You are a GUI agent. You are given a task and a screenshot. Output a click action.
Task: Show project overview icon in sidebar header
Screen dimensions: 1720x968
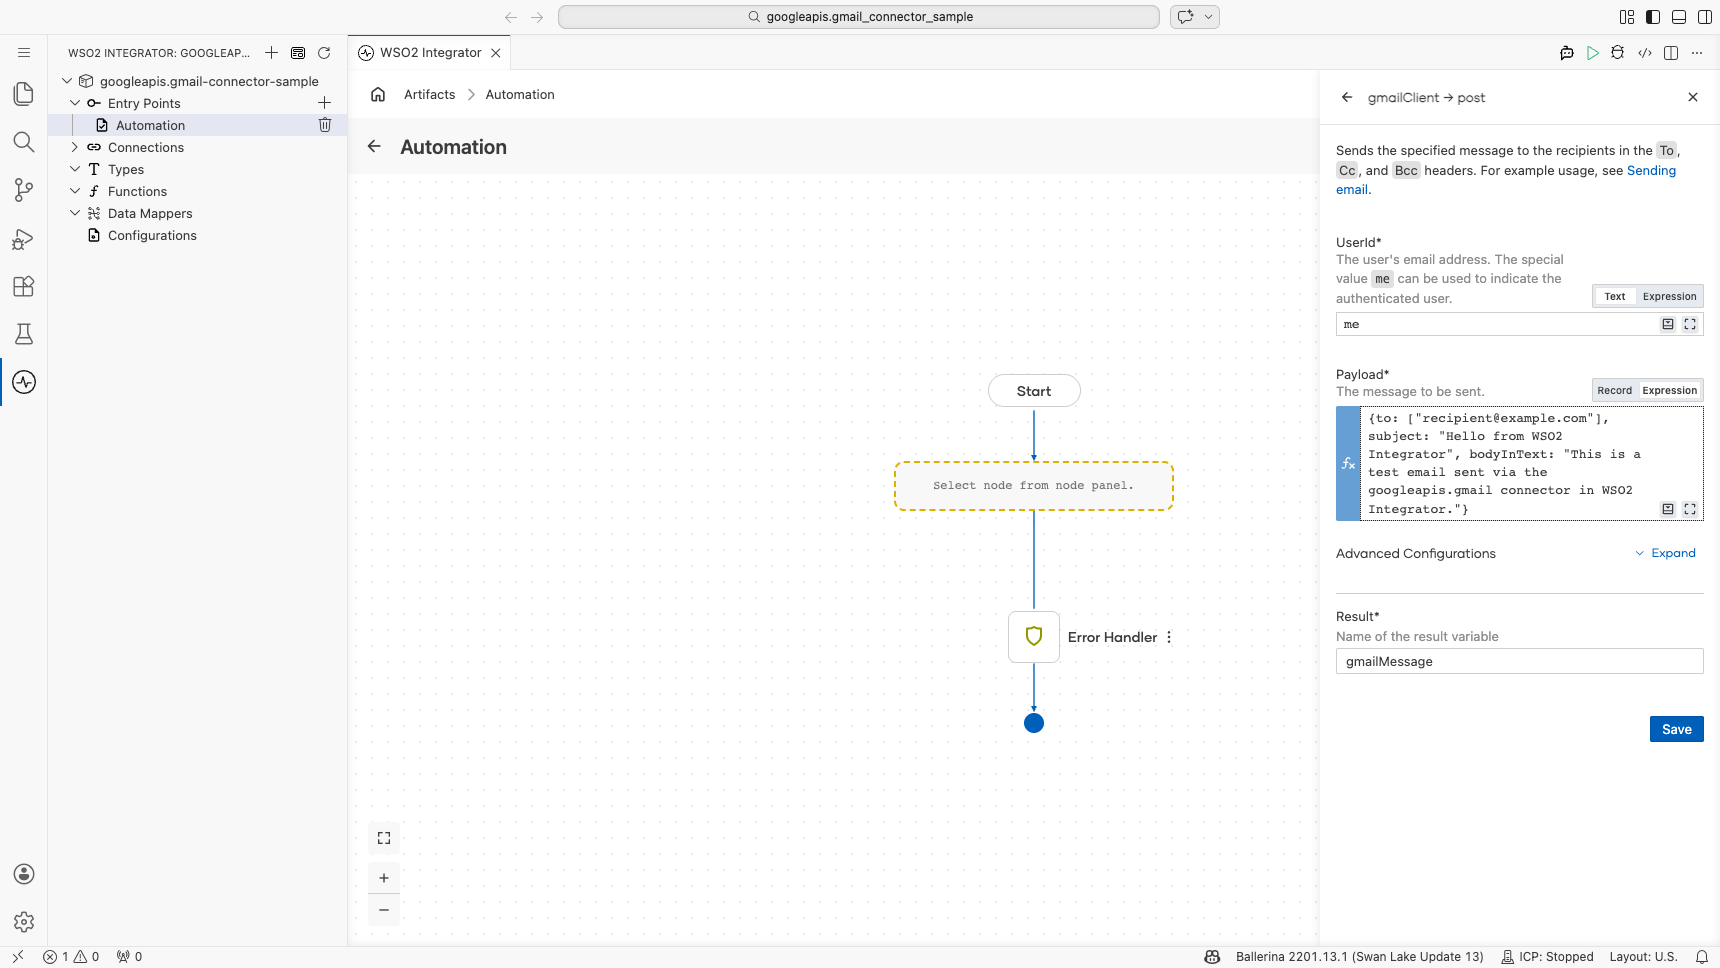298,53
